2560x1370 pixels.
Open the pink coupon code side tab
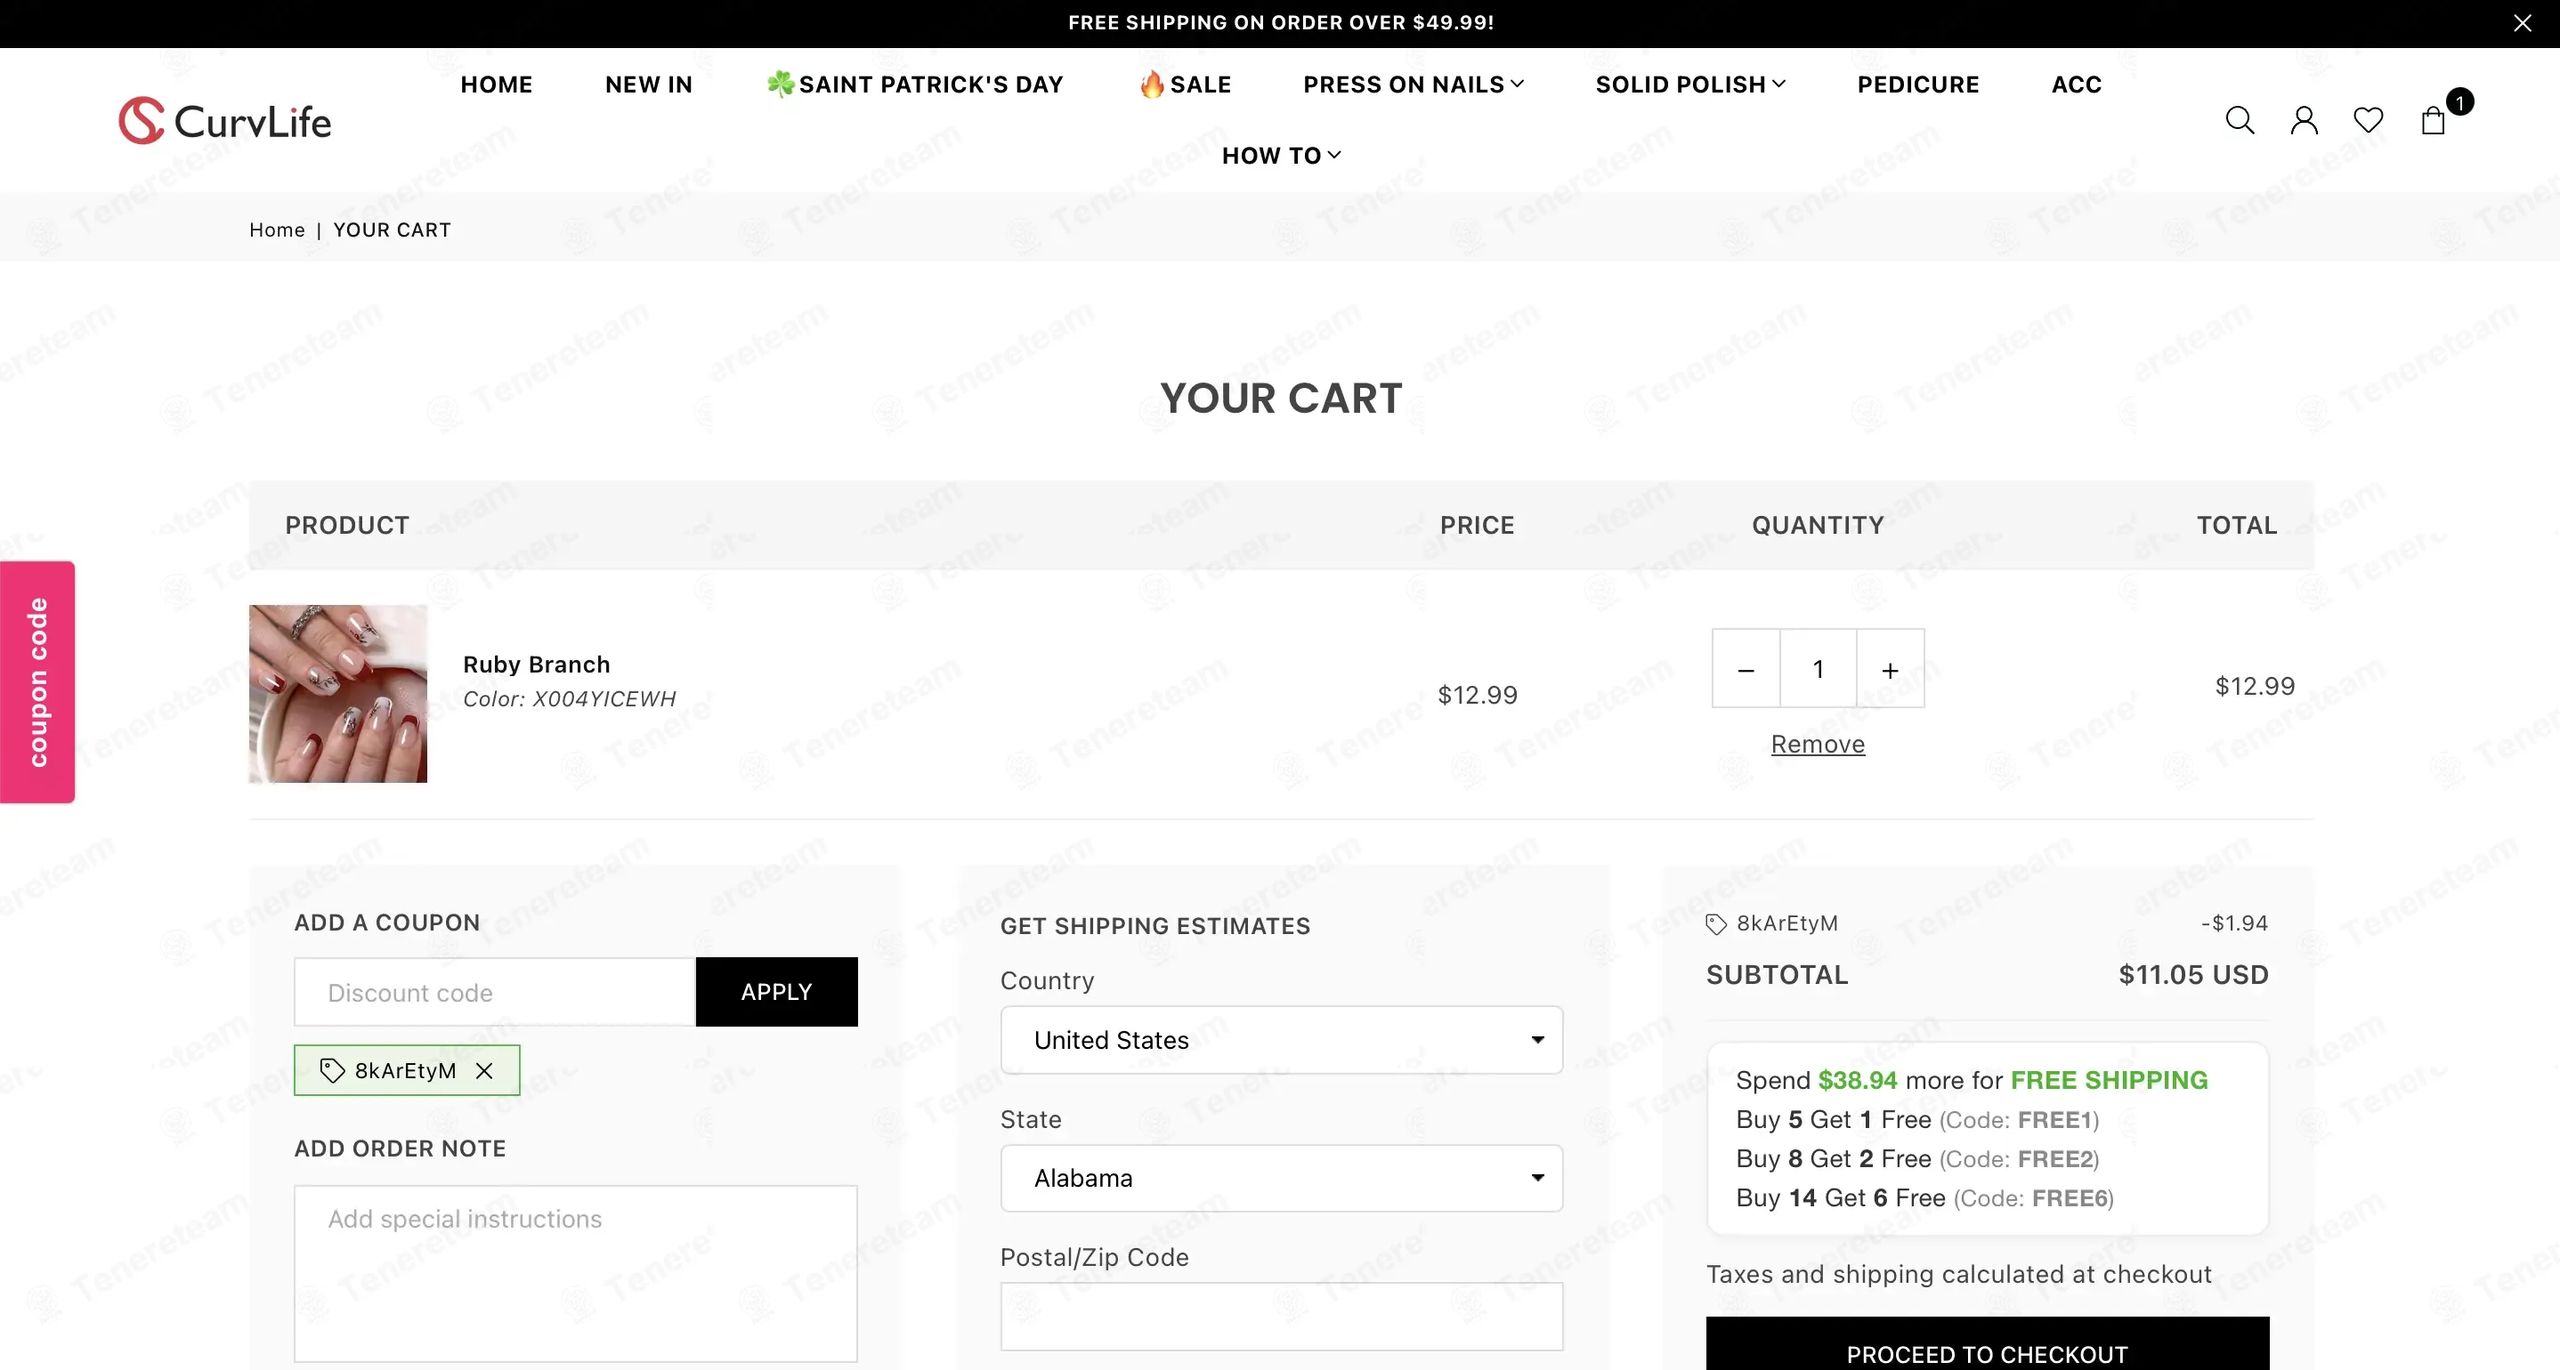(37, 682)
